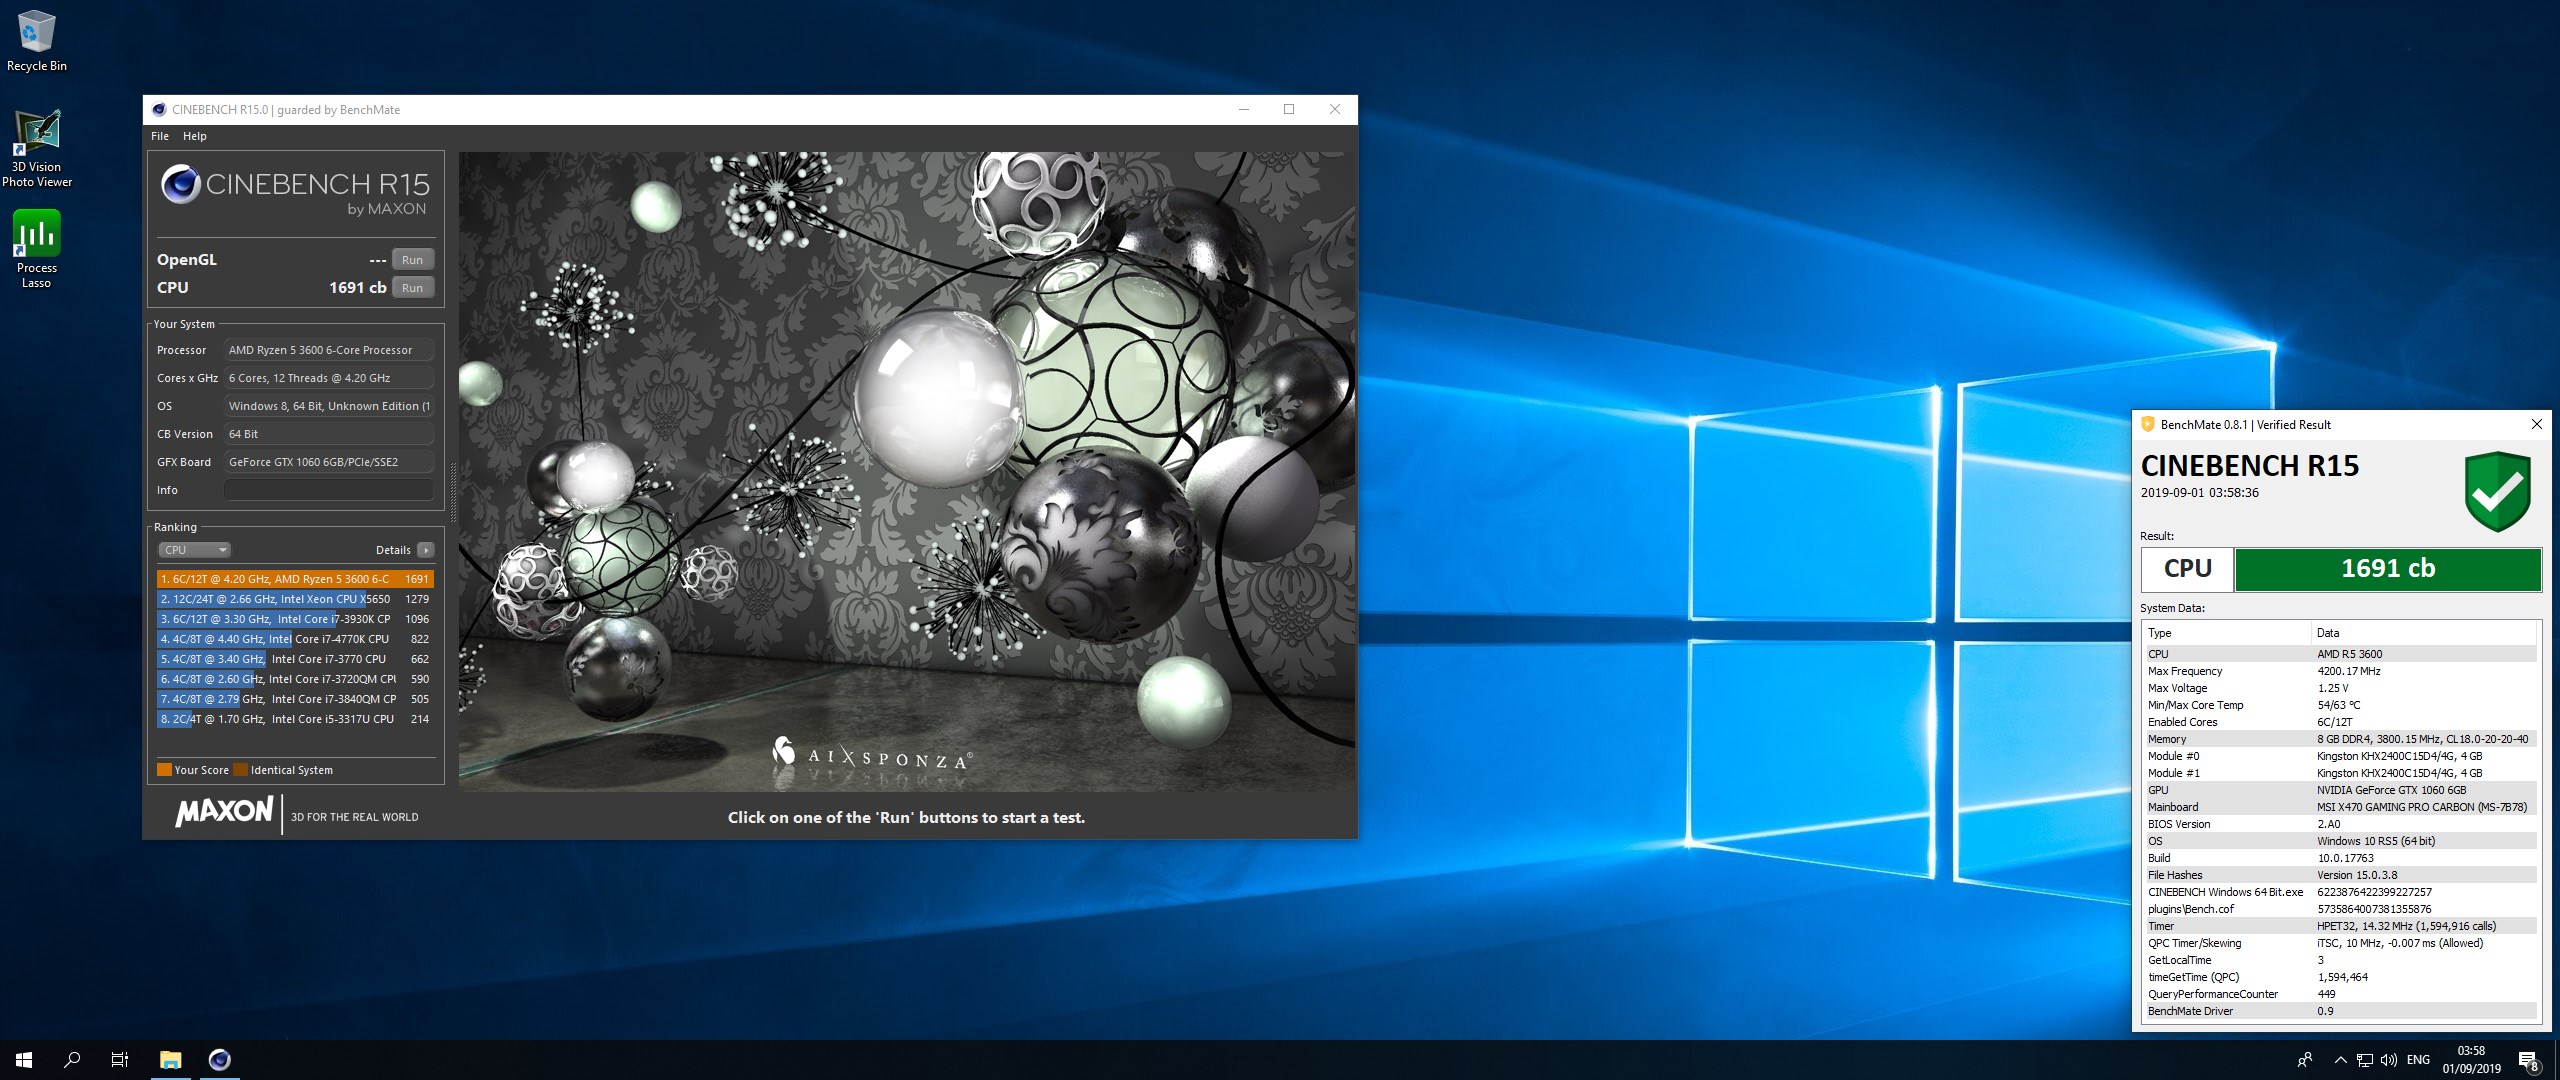Select ranking row AMD Ryzen 5 3600 1691
This screenshot has height=1080, width=2560.
click(295, 579)
